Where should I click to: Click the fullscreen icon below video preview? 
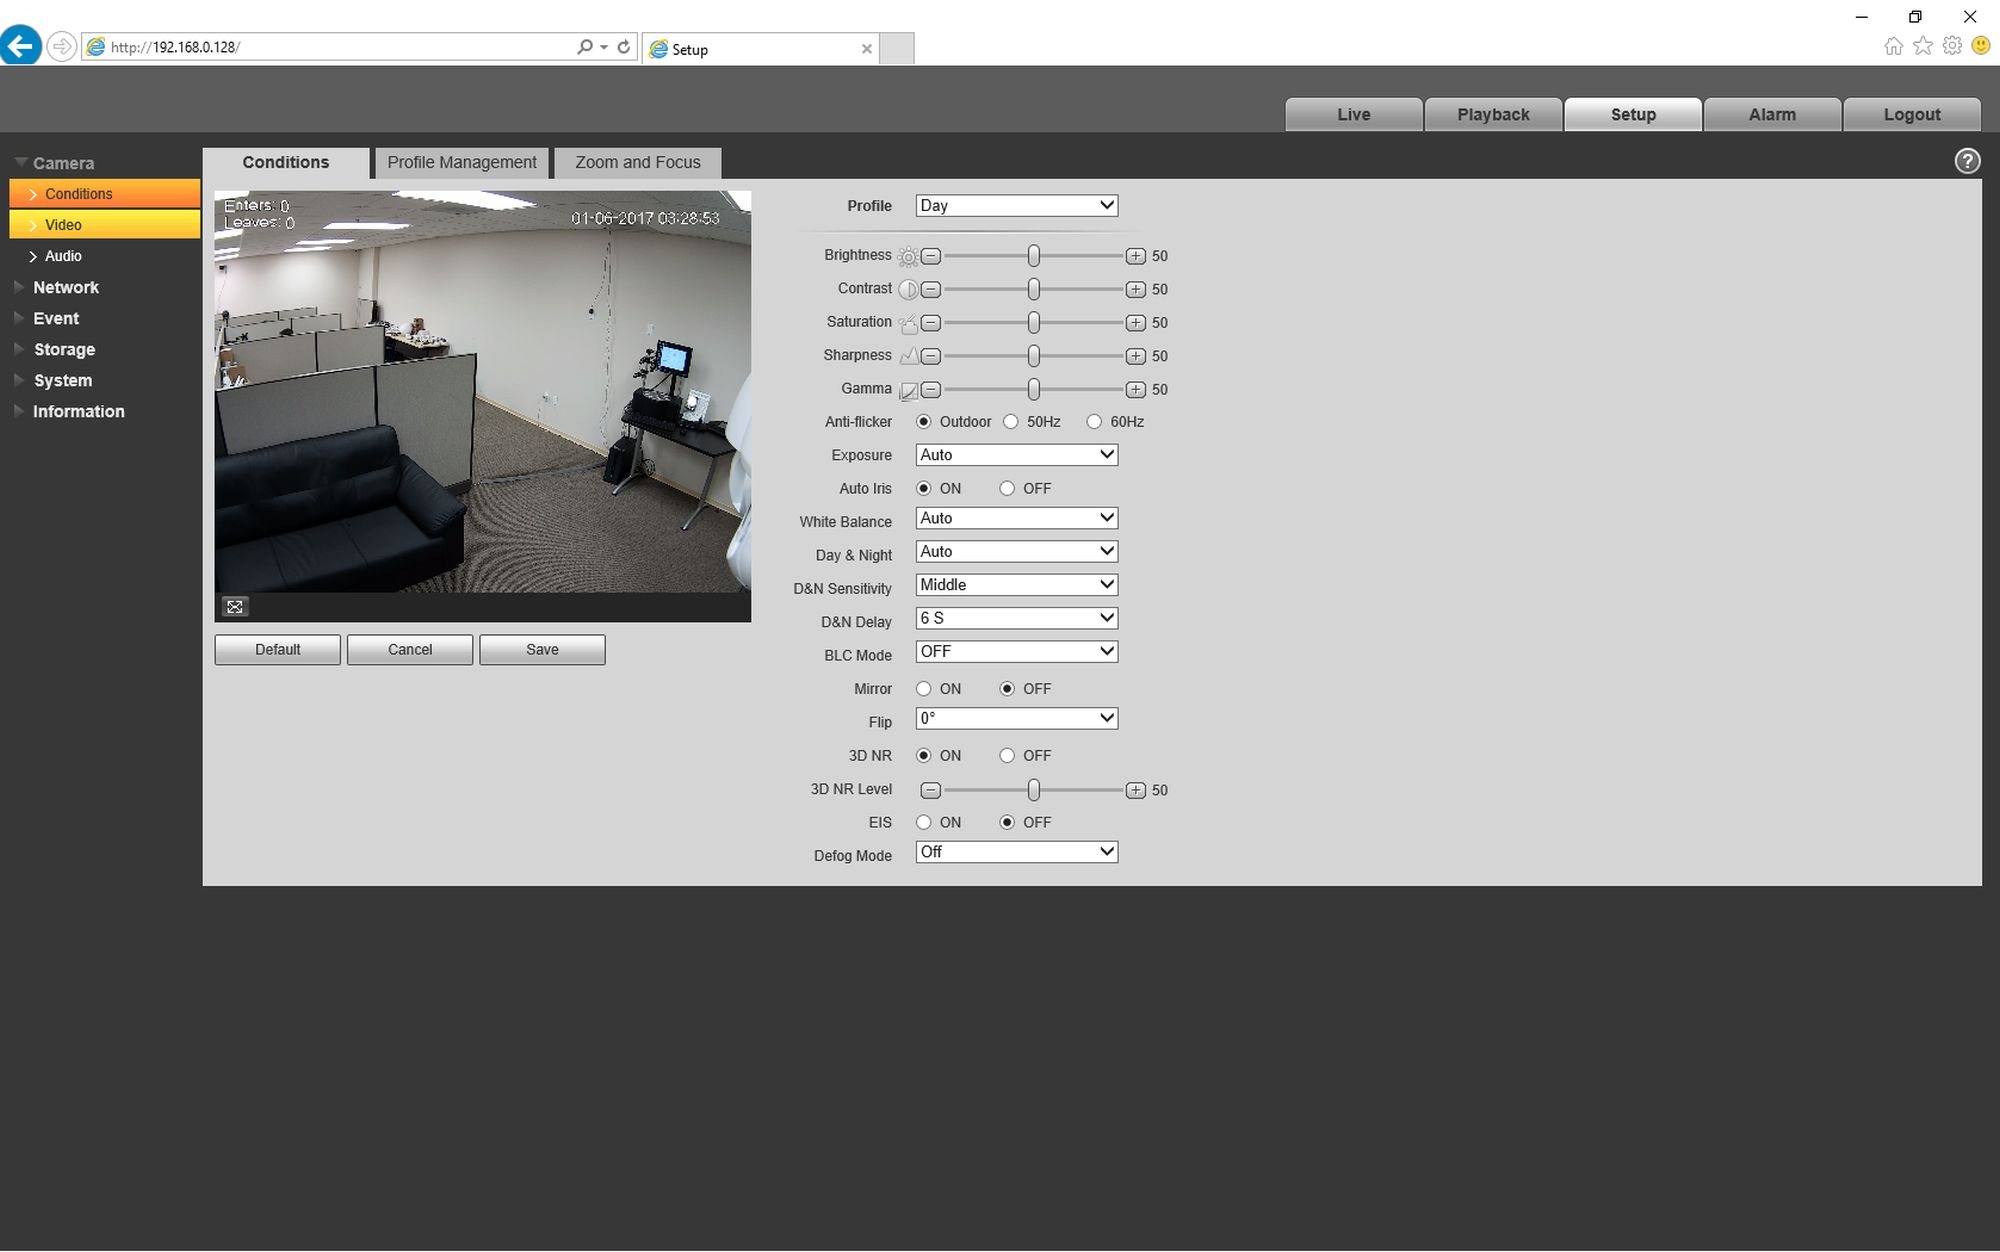tap(235, 607)
